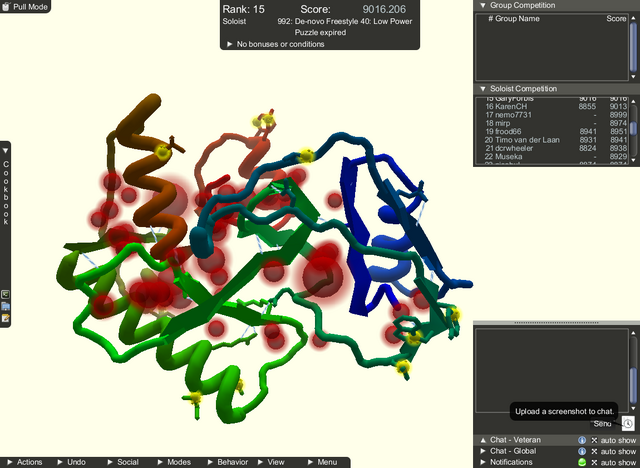Click the upload screenshot clock icon
Screen dimensions: 640x468
[x=628, y=423]
